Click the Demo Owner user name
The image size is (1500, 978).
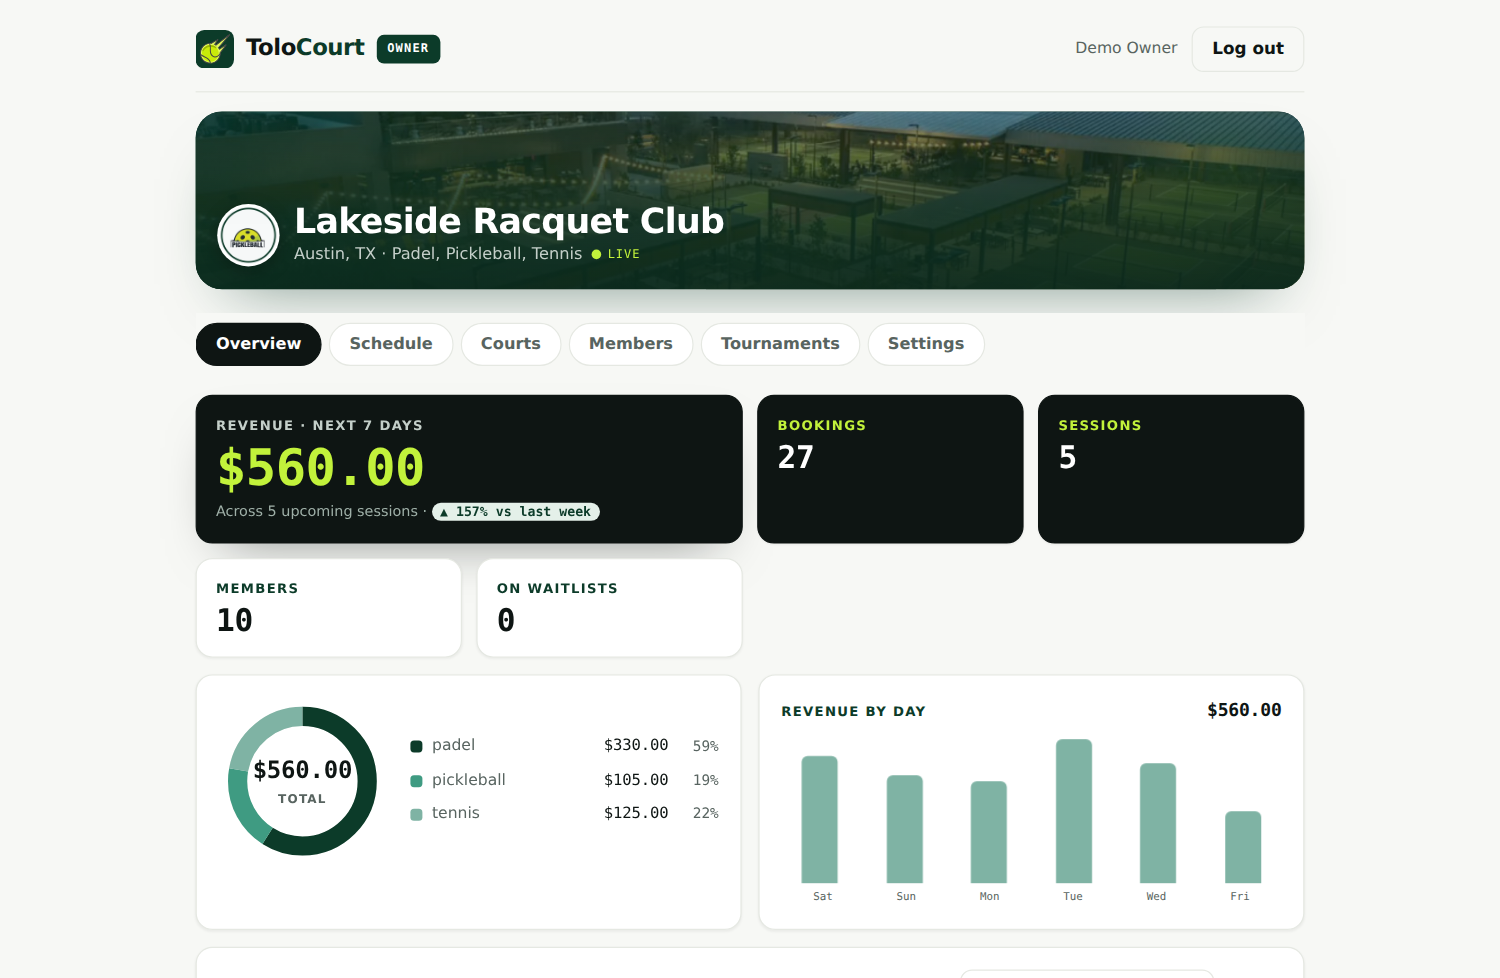point(1126,48)
